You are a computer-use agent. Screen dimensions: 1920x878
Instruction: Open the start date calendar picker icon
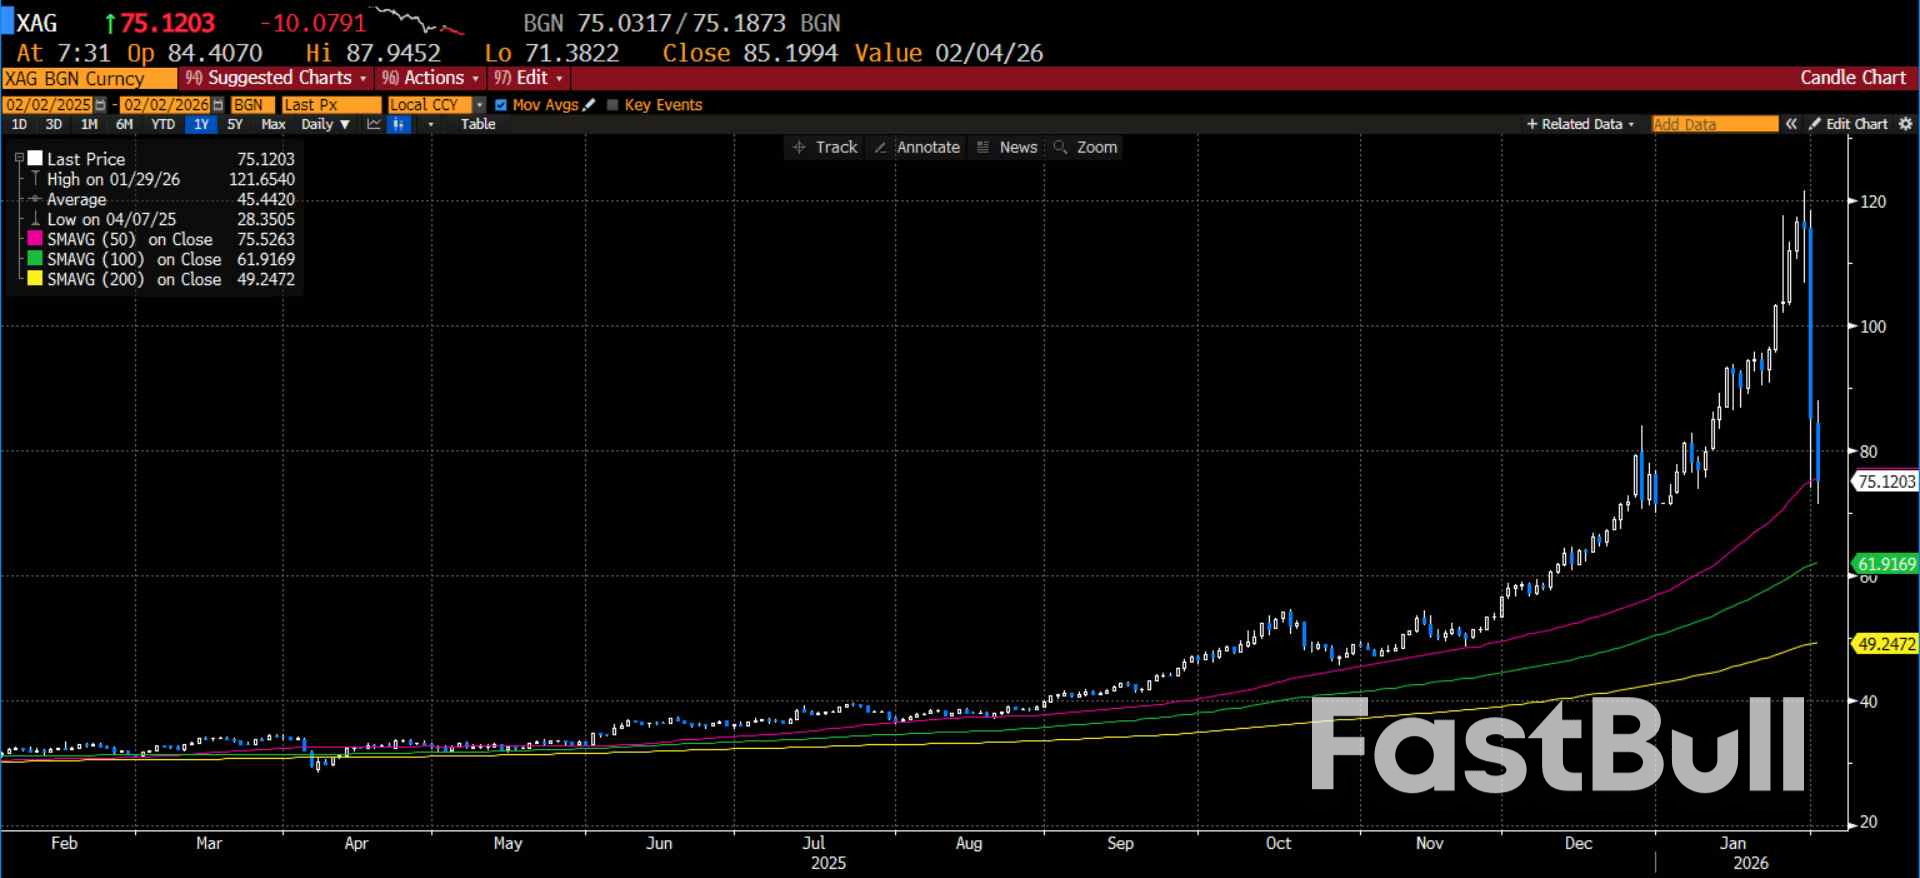tap(100, 105)
